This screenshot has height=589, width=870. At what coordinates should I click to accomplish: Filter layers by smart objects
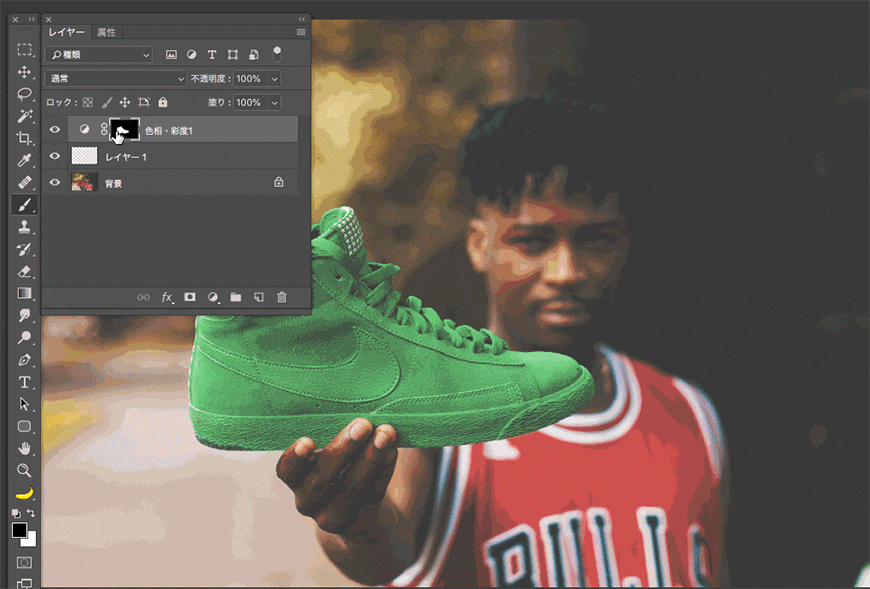[254, 54]
